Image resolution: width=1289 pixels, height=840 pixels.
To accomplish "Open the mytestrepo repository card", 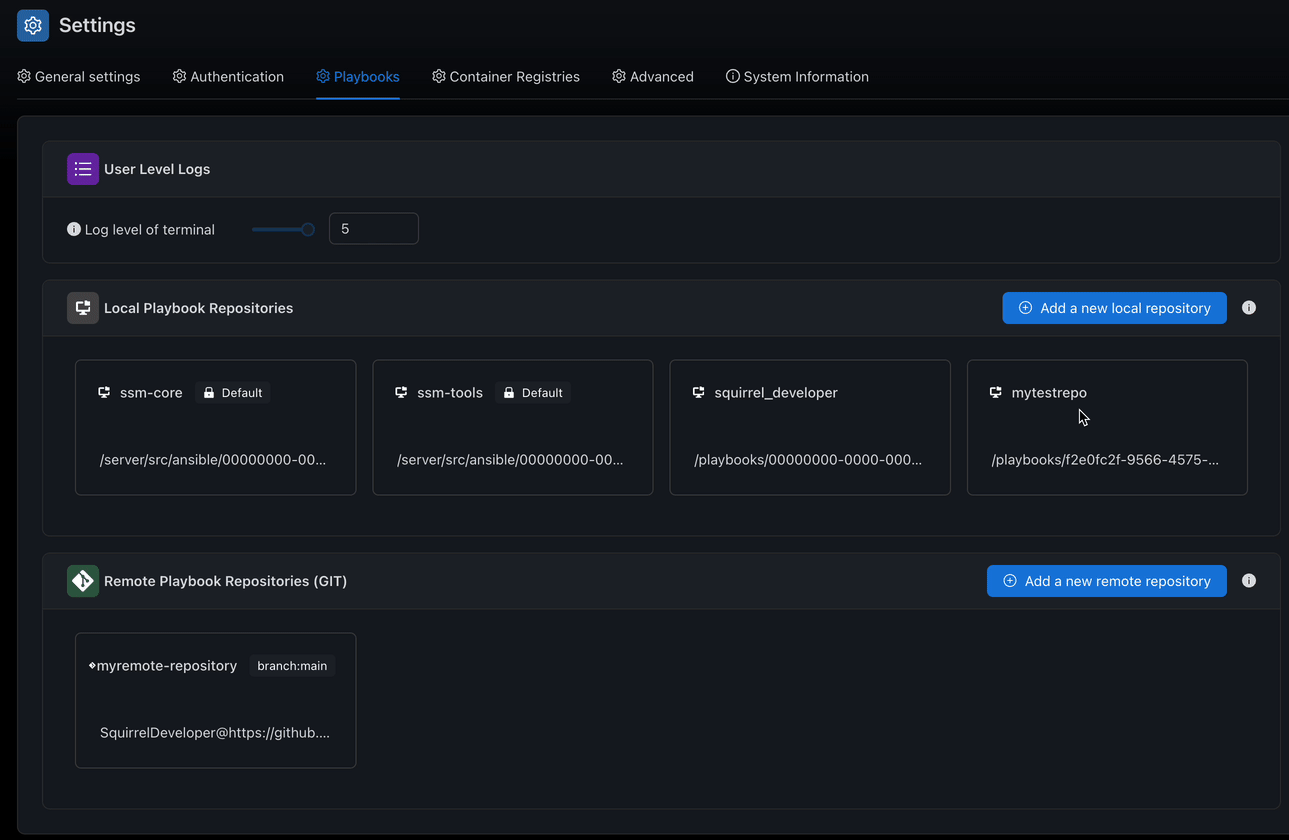I will 1107,427.
